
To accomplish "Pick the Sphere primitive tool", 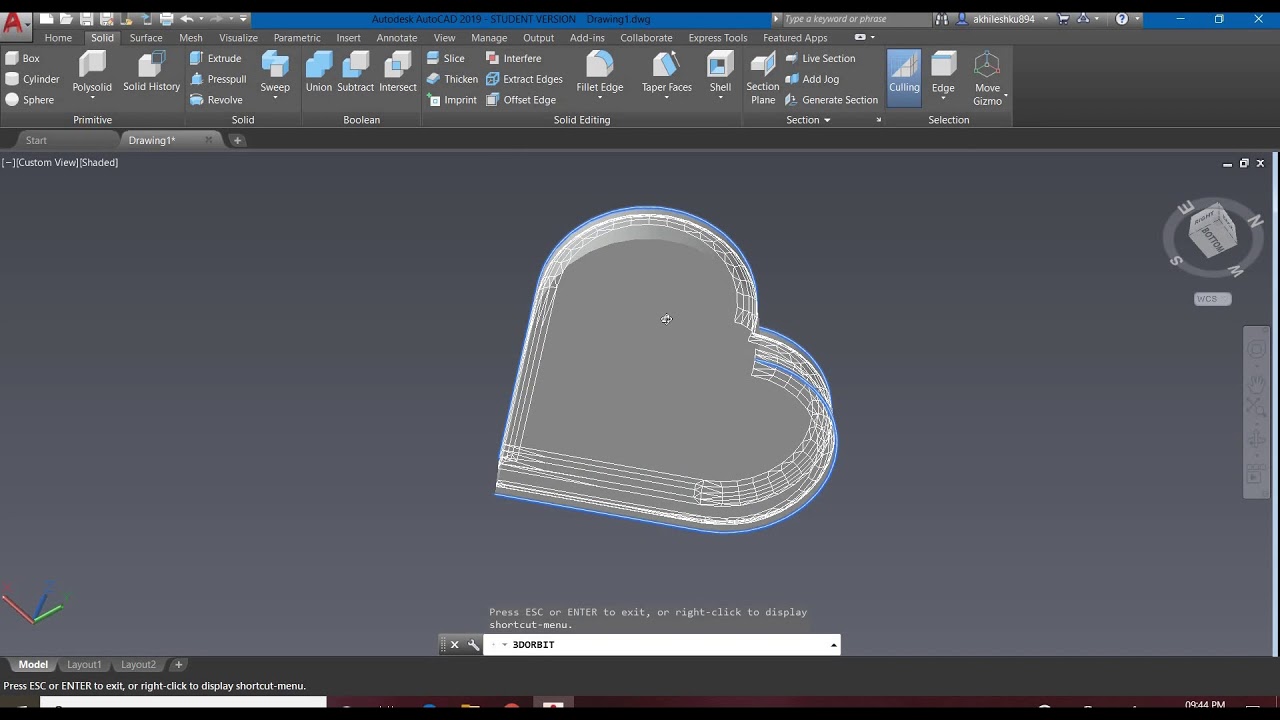I will 29,100.
